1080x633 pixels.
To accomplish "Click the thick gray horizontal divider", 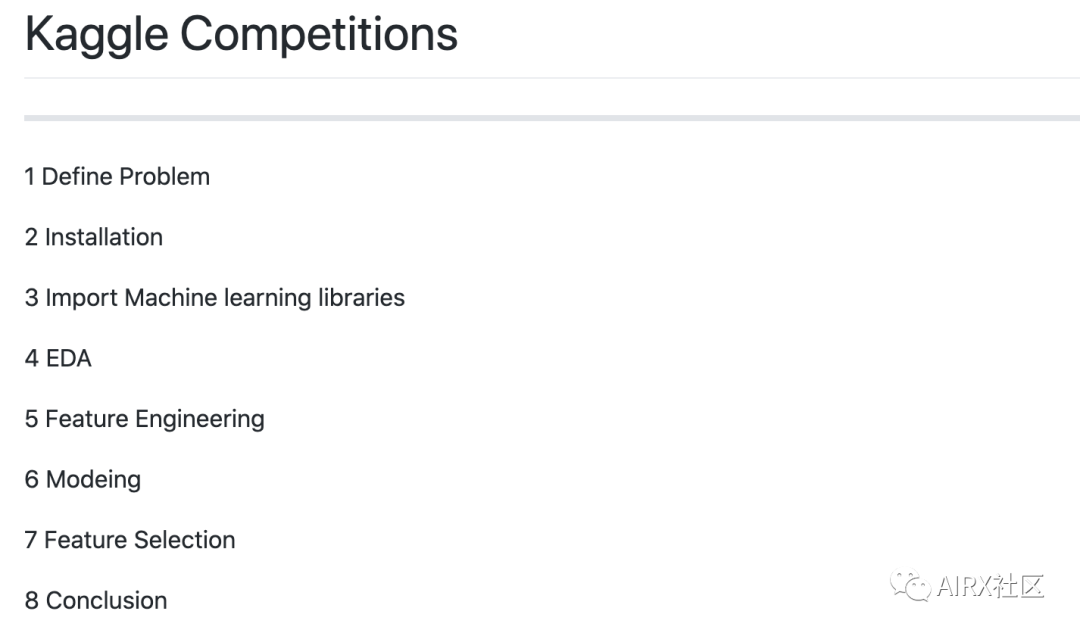I will (x=552, y=118).
